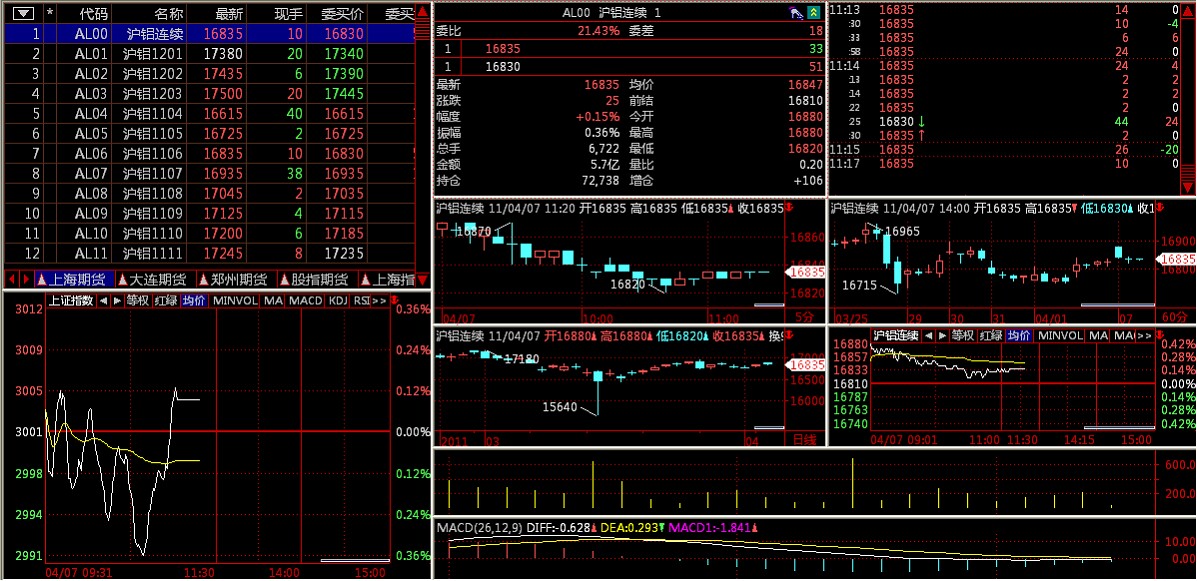Click red pin icon of 上证指数 chart
Image resolution: width=1197 pixels, height=581 pixels.
393,300
